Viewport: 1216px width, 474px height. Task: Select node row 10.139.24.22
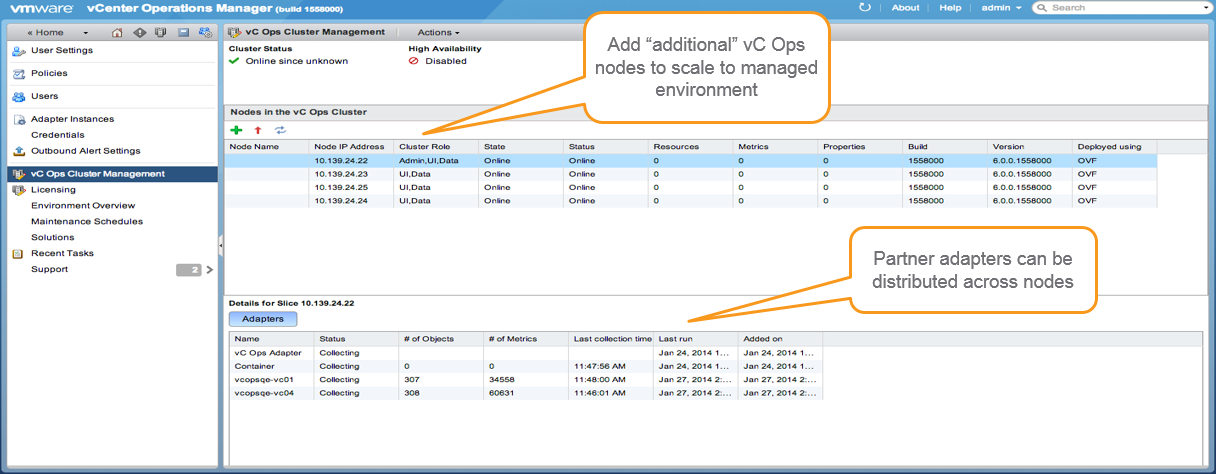point(691,160)
